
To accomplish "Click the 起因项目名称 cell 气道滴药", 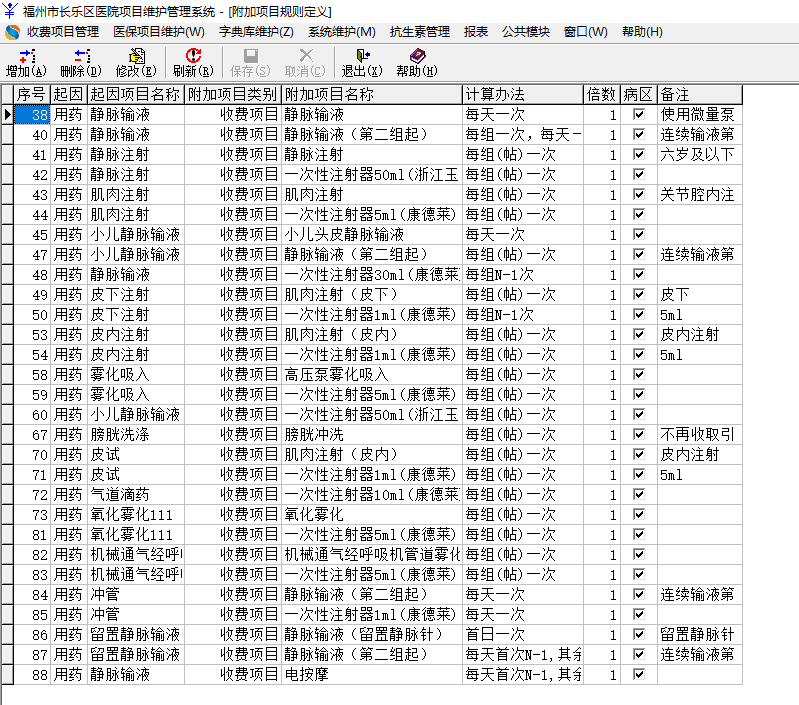I will click(136, 494).
